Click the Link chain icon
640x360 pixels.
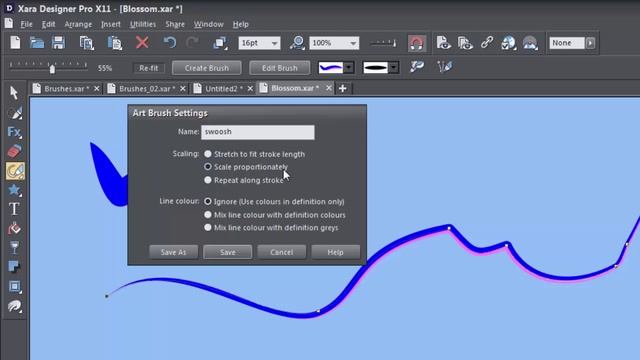pyautogui.click(x=487, y=42)
